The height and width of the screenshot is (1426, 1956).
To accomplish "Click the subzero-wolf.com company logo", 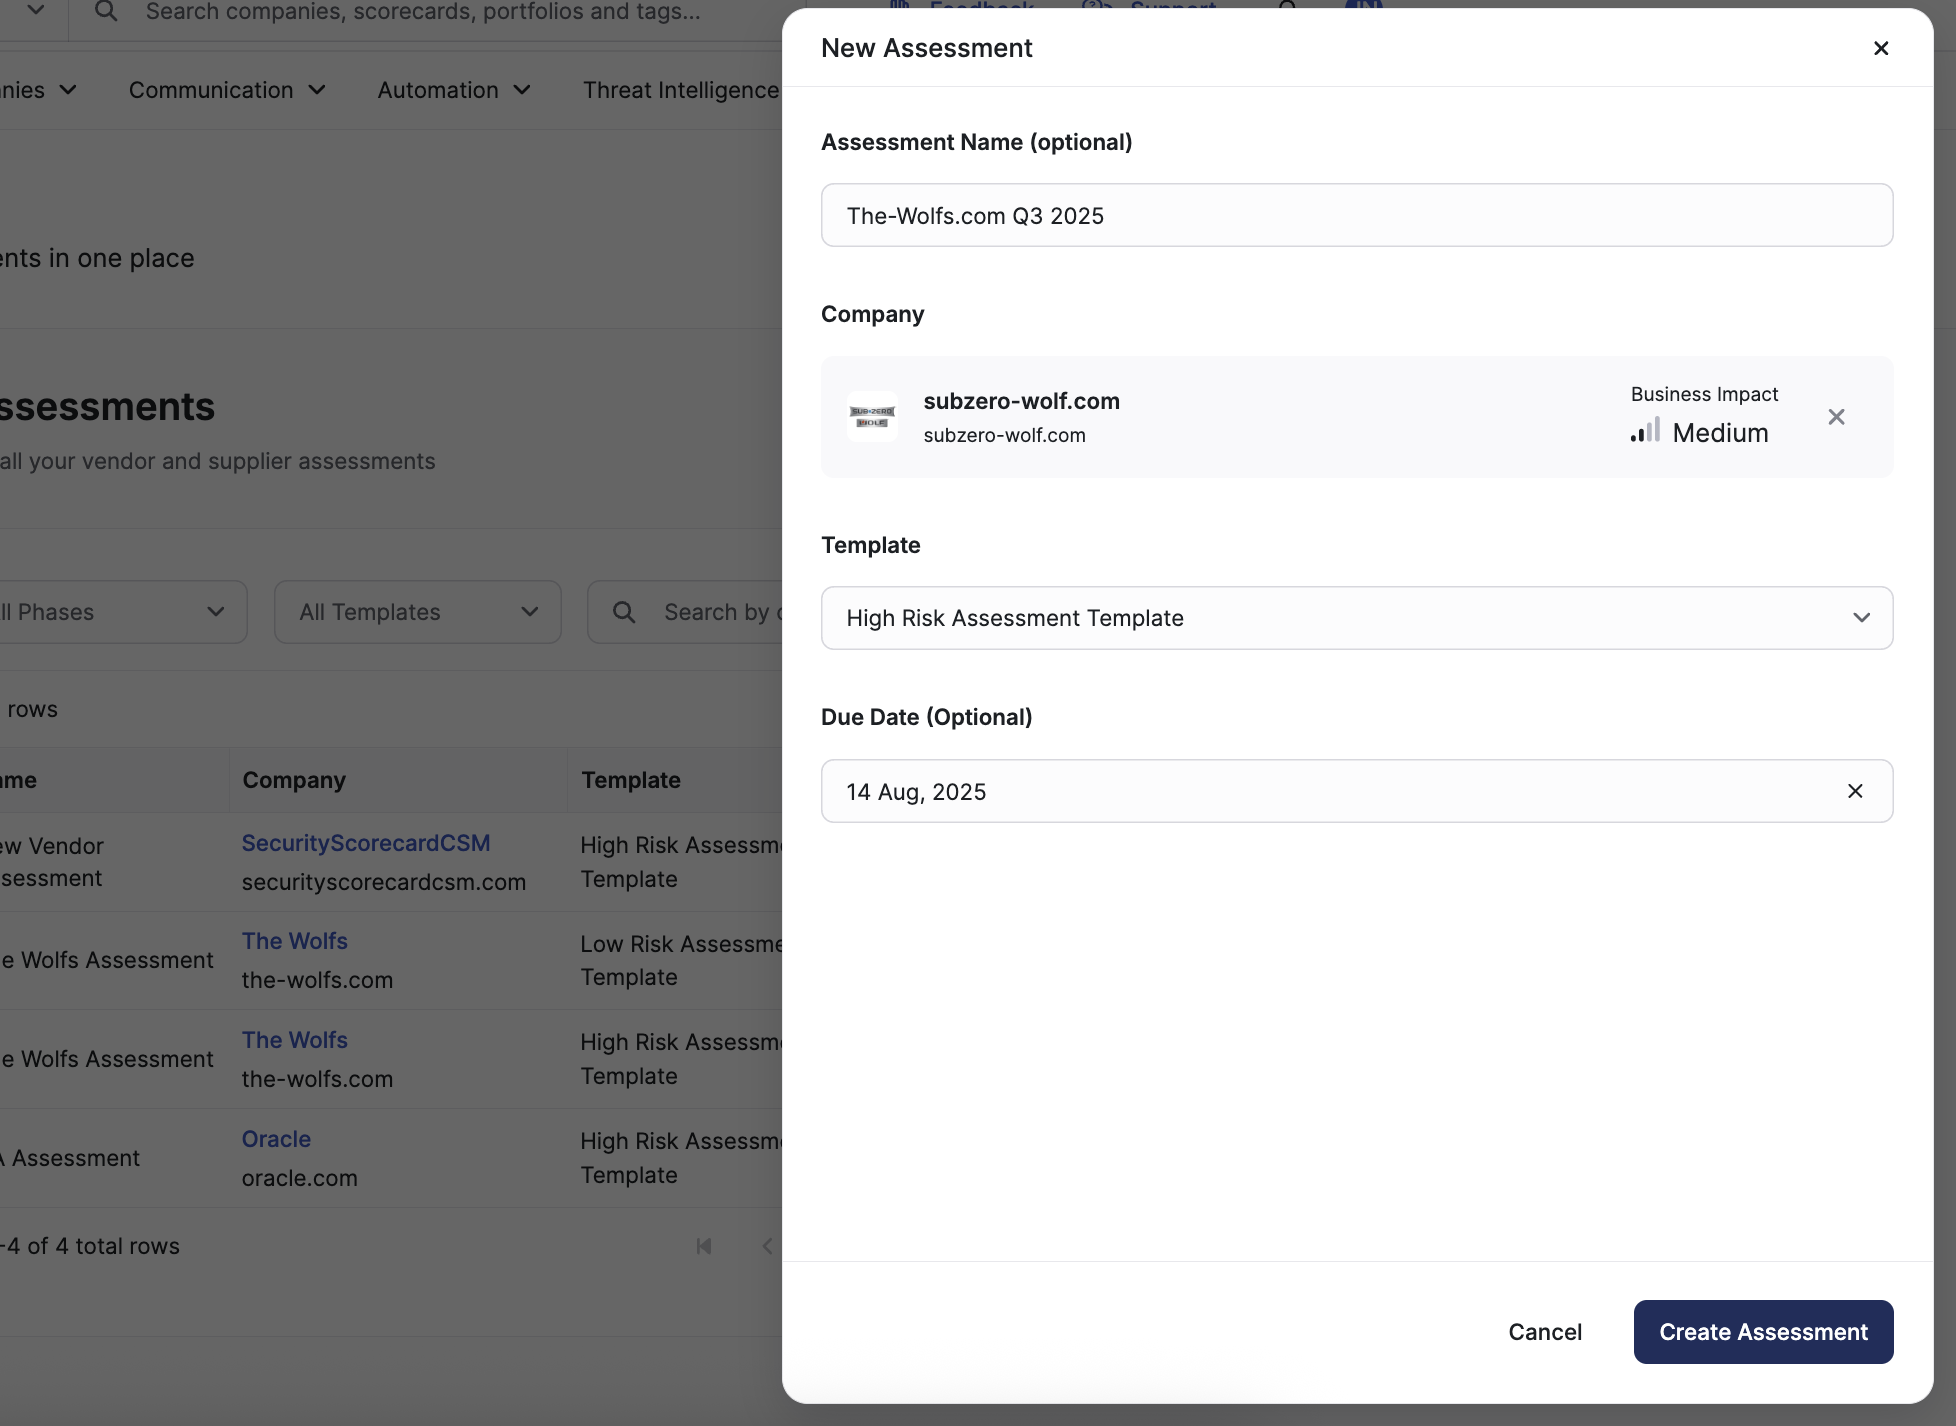I will coord(872,416).
